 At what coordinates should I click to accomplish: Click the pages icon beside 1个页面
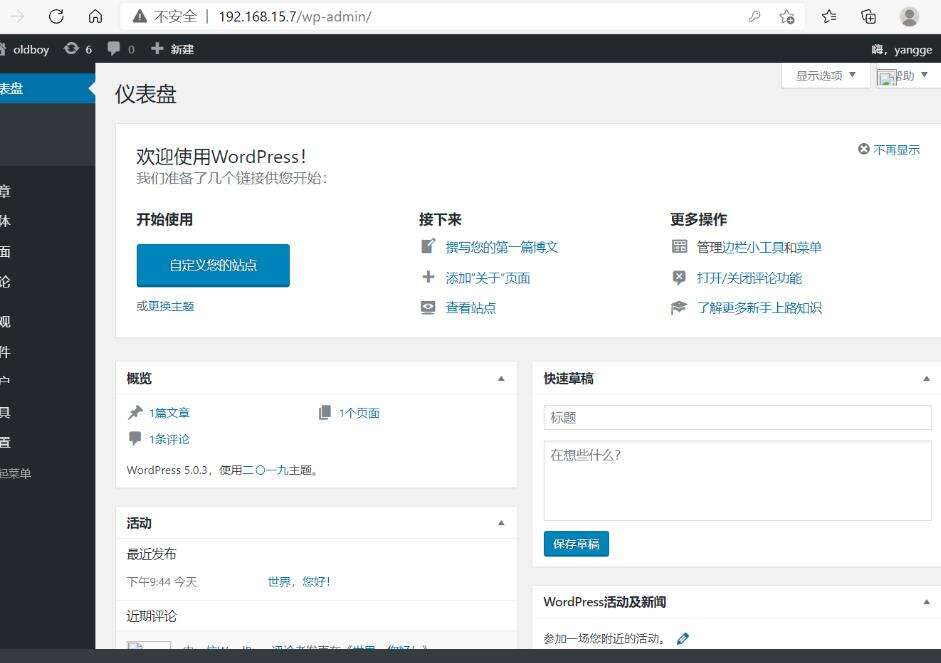325,412
